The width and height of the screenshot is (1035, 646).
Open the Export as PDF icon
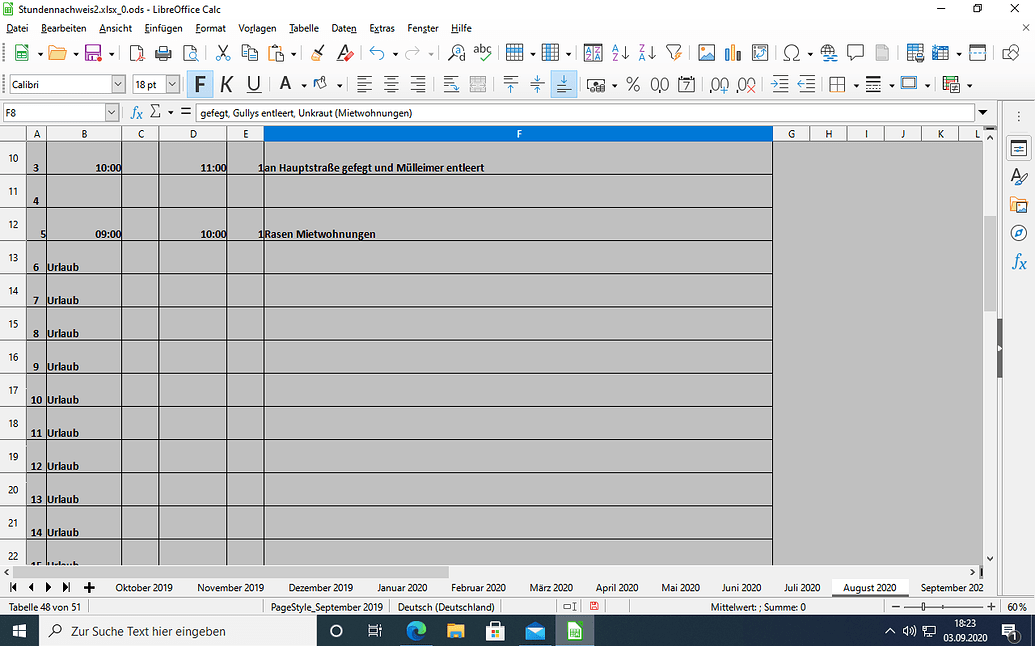point(135,53)
